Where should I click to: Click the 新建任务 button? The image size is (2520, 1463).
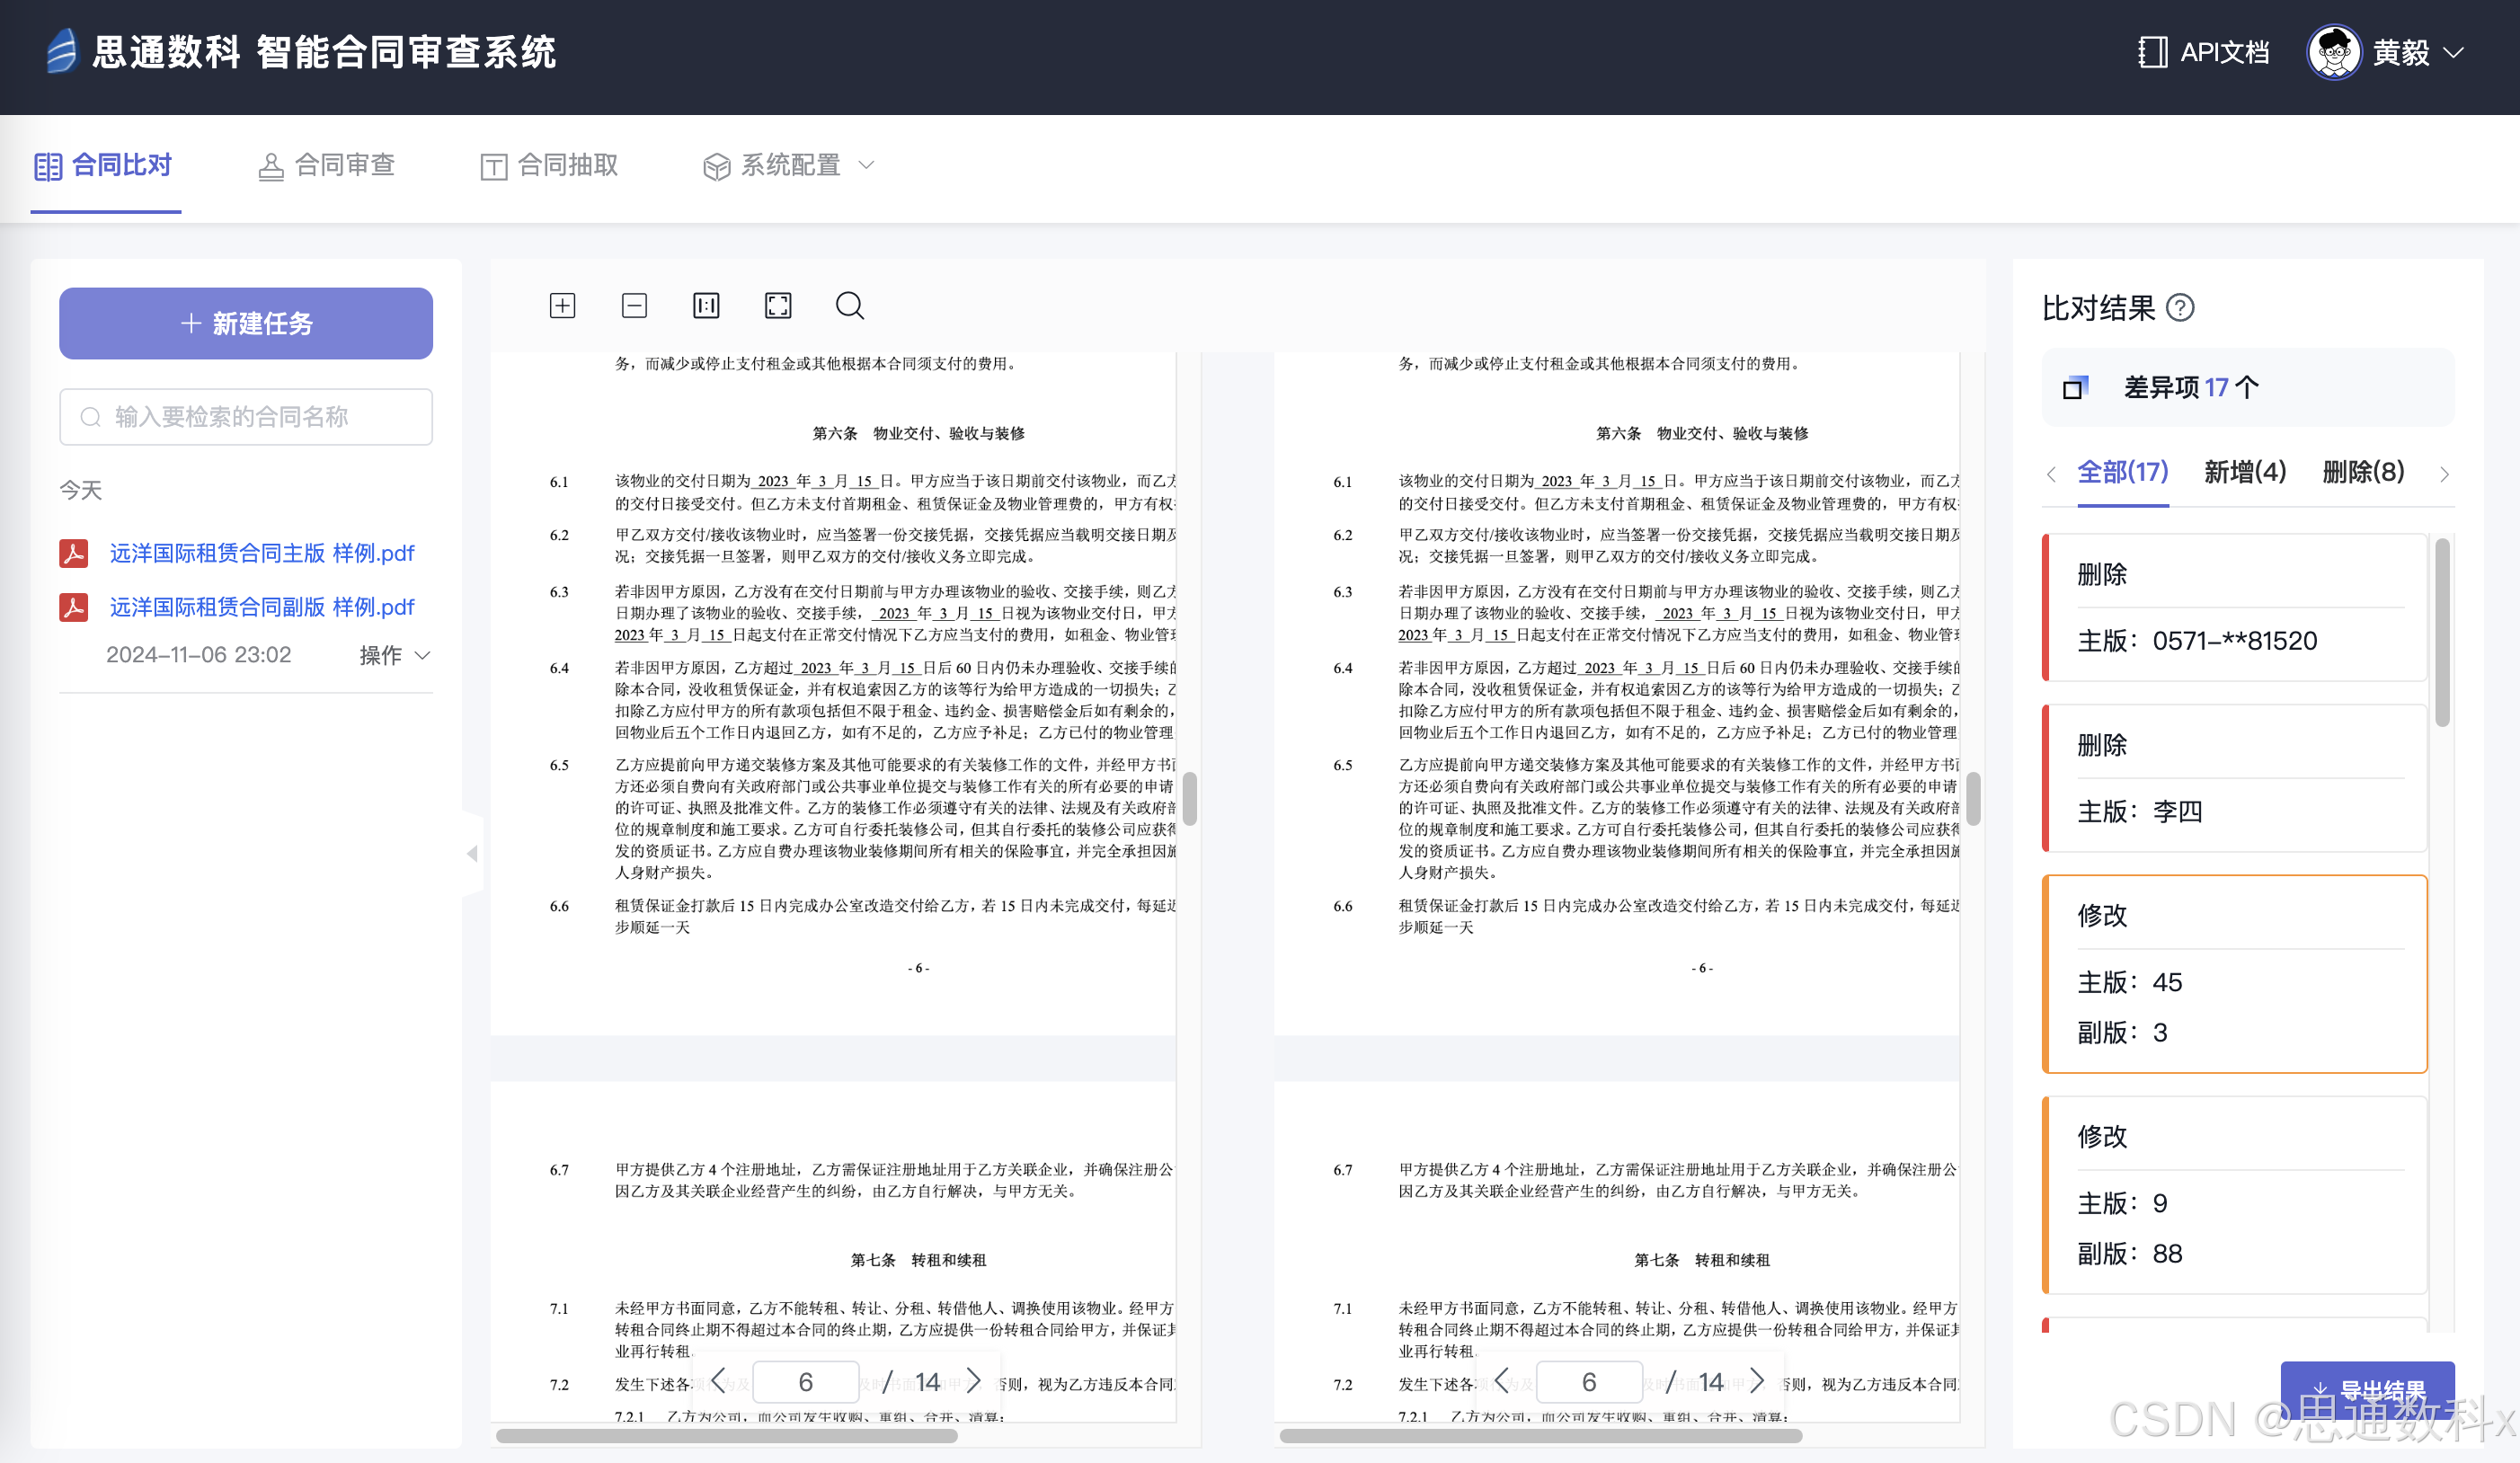246,323
